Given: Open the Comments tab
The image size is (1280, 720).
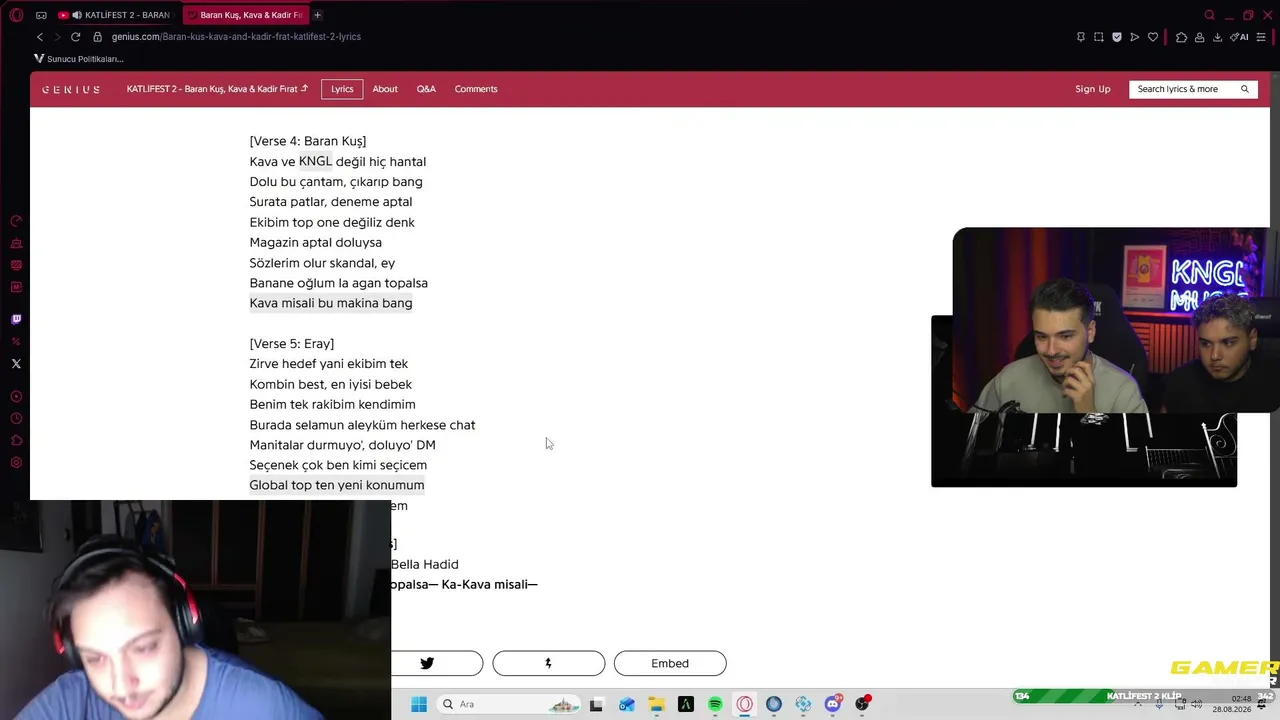Looking at the screenshot, I should pos(476,89).
